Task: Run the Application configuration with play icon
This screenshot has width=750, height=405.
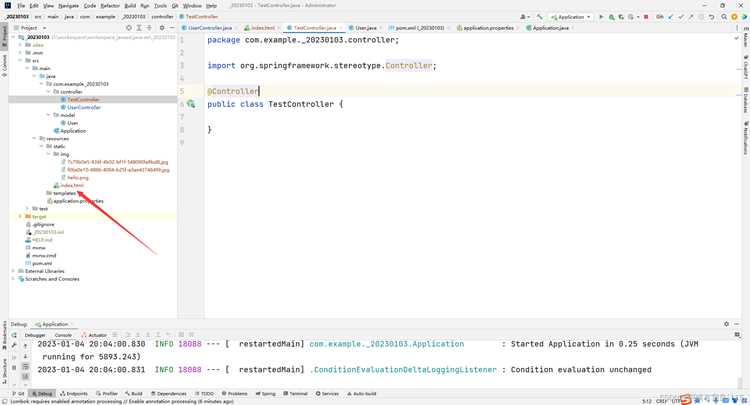Action: (601, 17)
